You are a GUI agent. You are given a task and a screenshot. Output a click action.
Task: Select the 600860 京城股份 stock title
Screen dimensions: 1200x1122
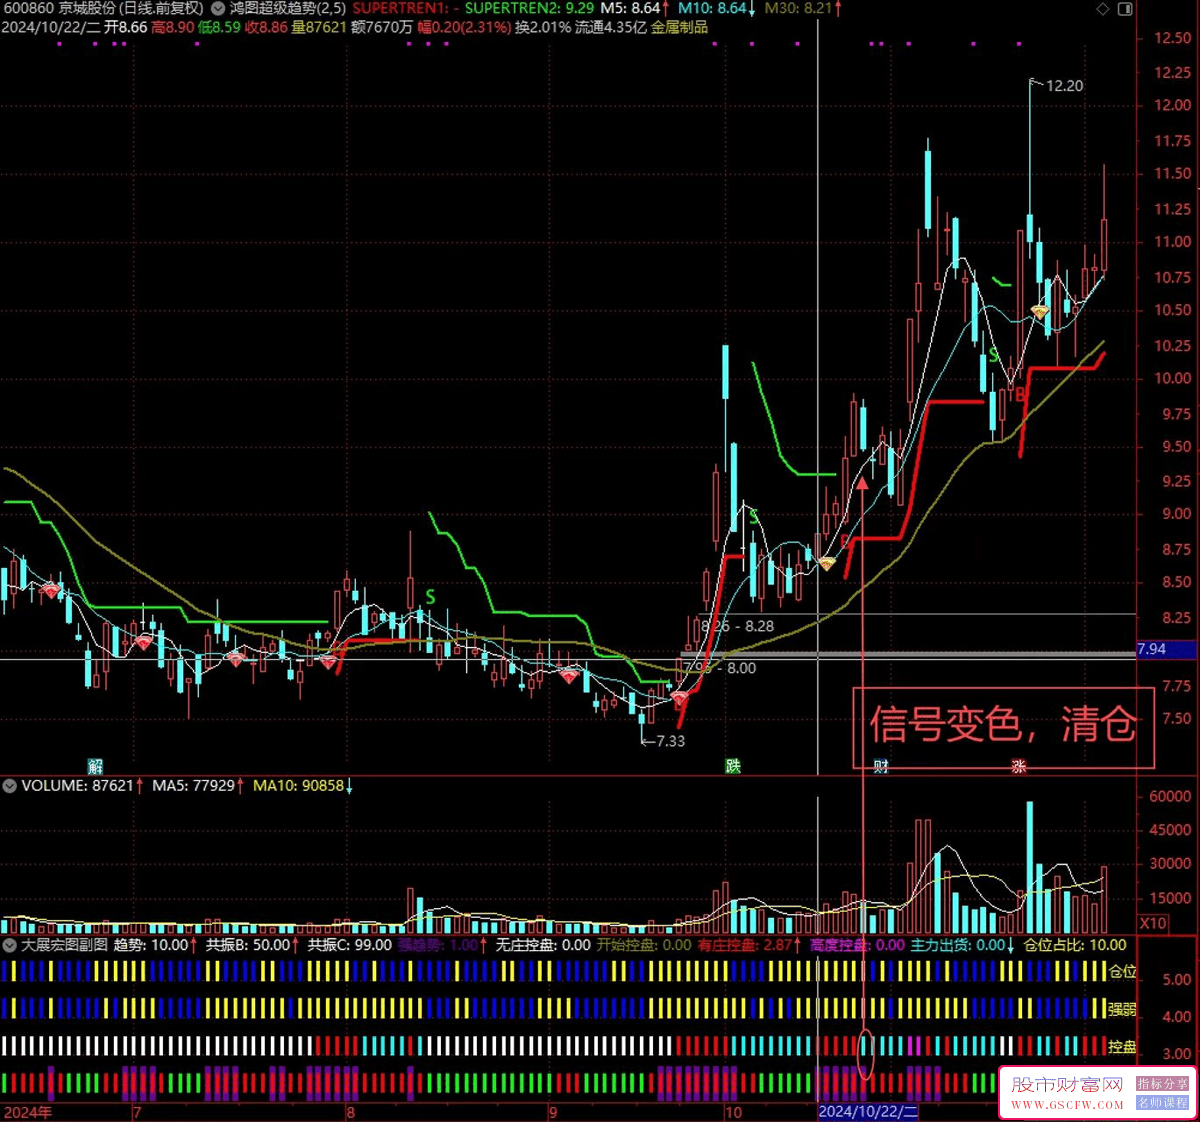tap(59, 8)
